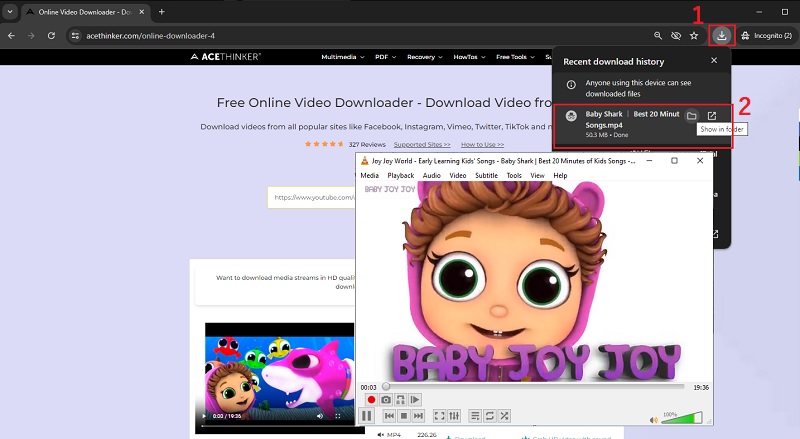Toggle random shuffle in VLC

click(505, 416)
